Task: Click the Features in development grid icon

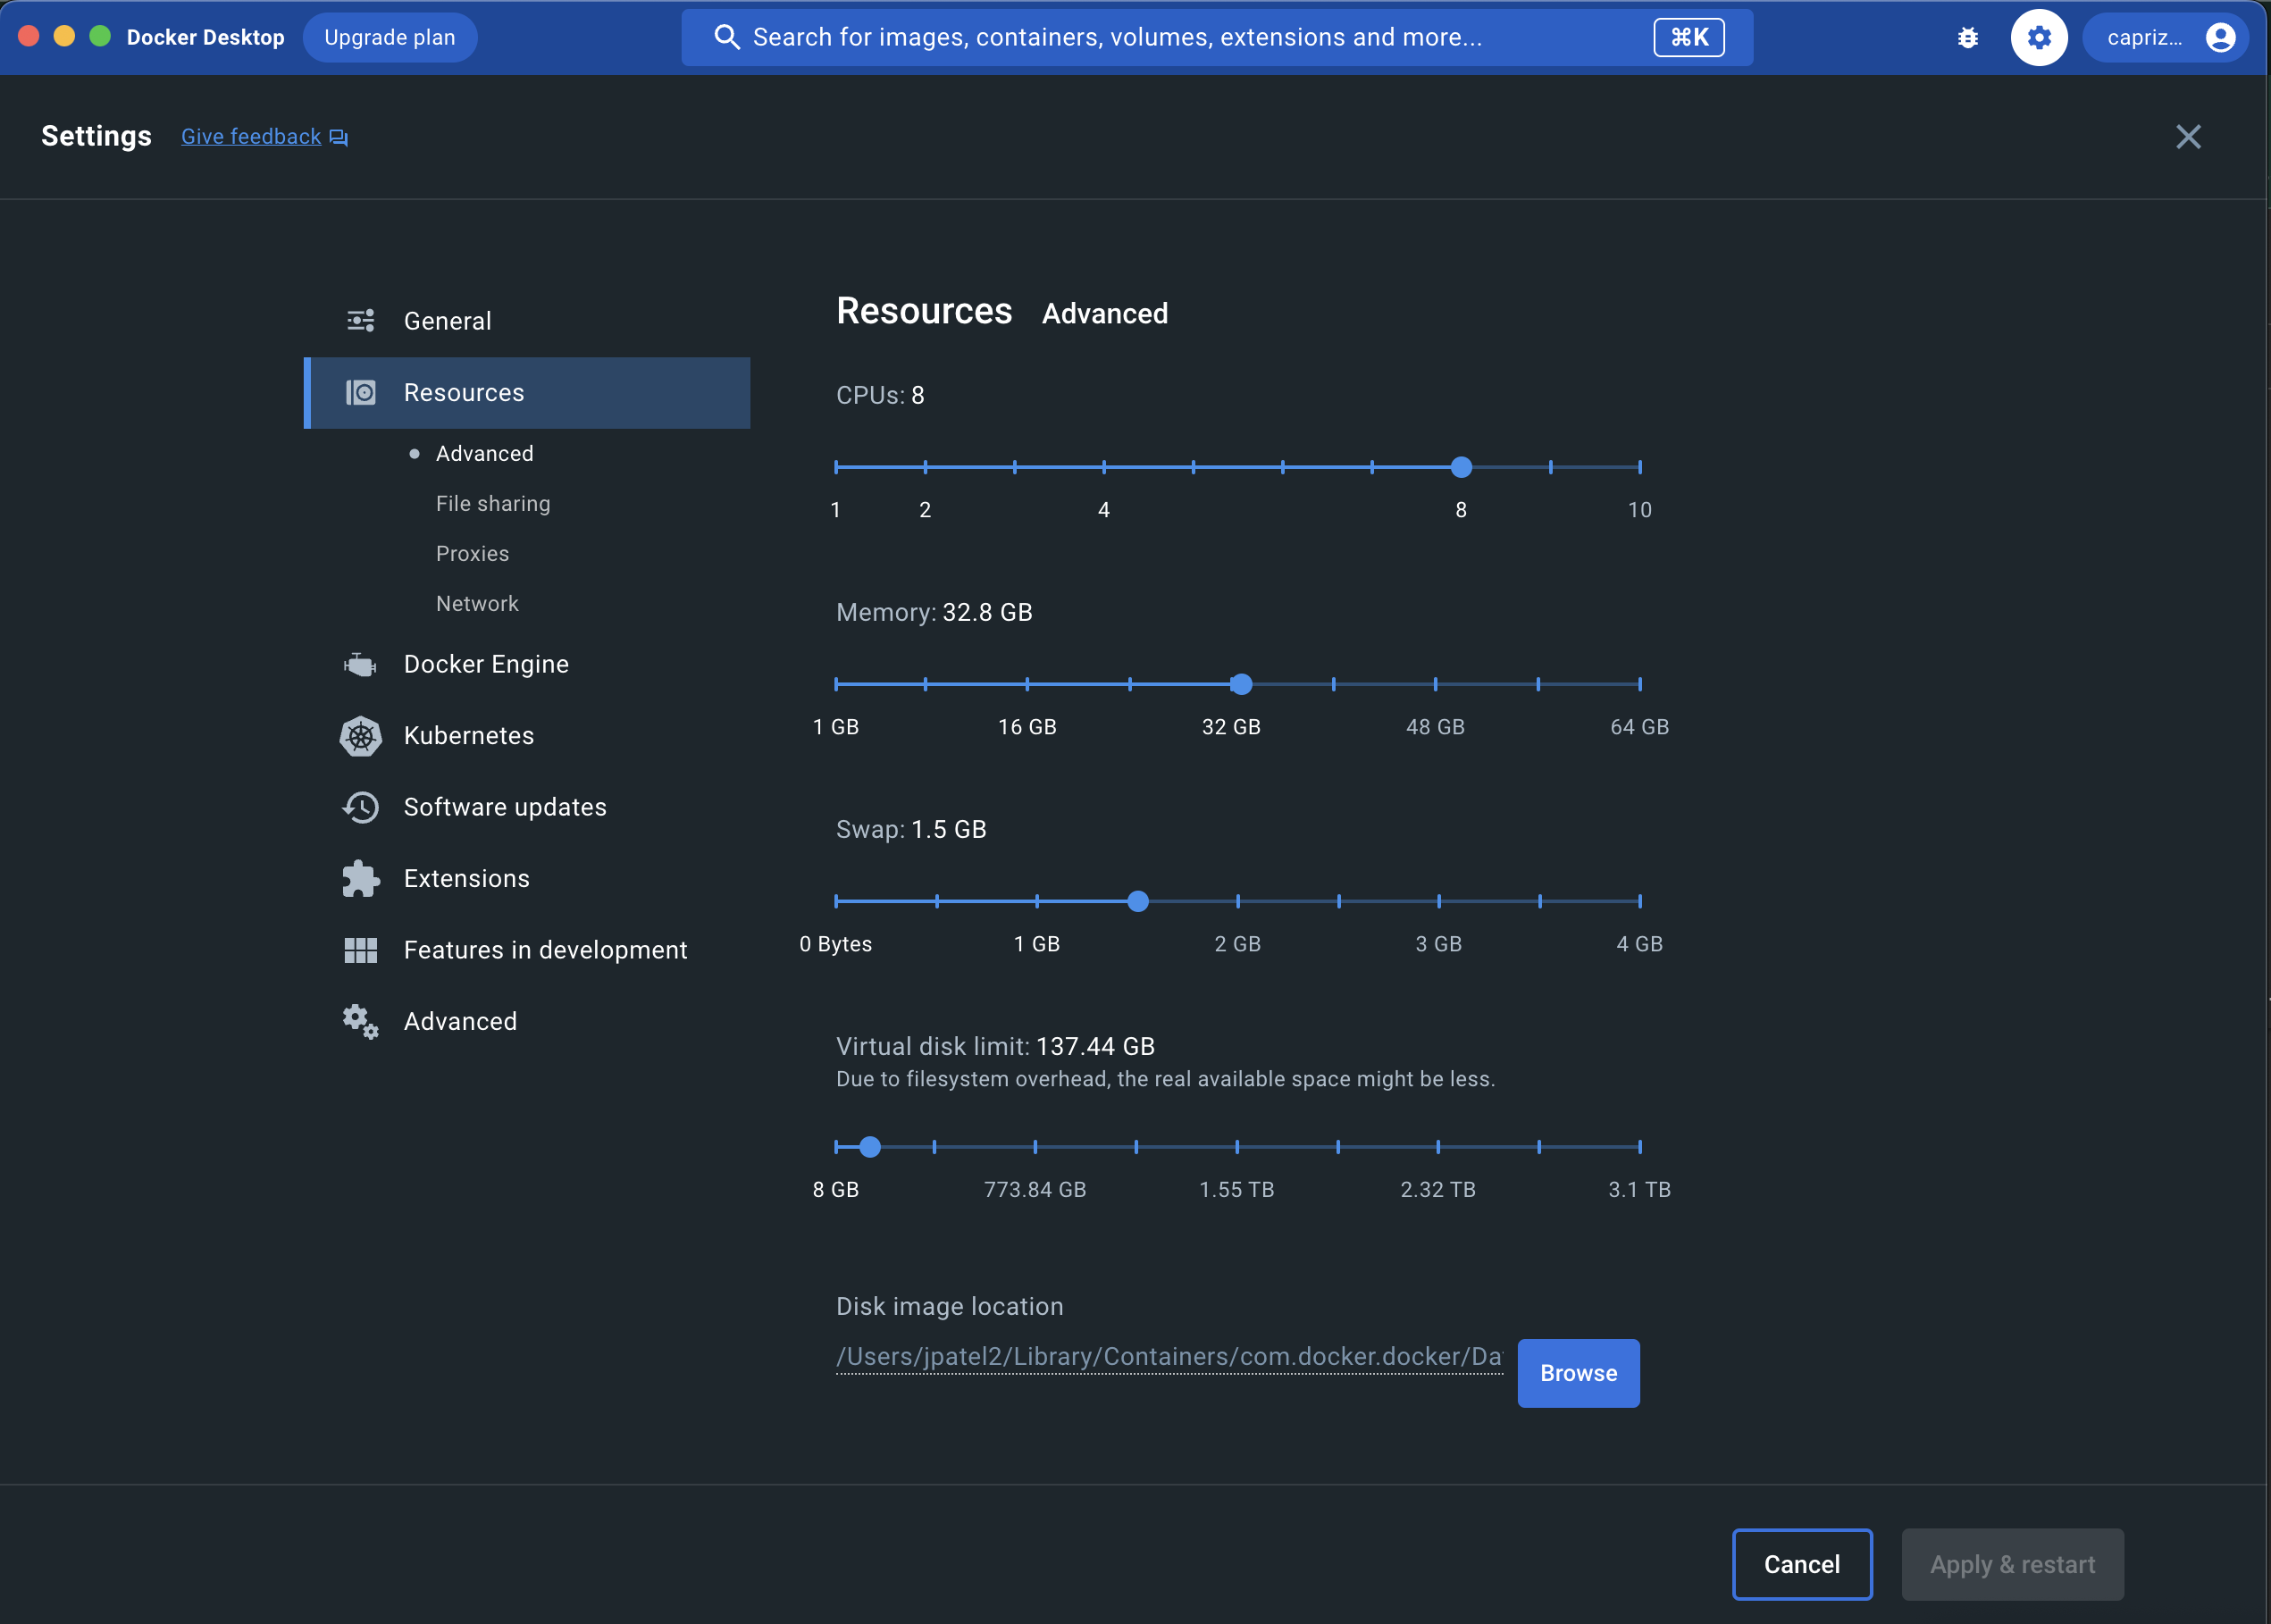Action: pyautogui.click(x=360, y=950)
